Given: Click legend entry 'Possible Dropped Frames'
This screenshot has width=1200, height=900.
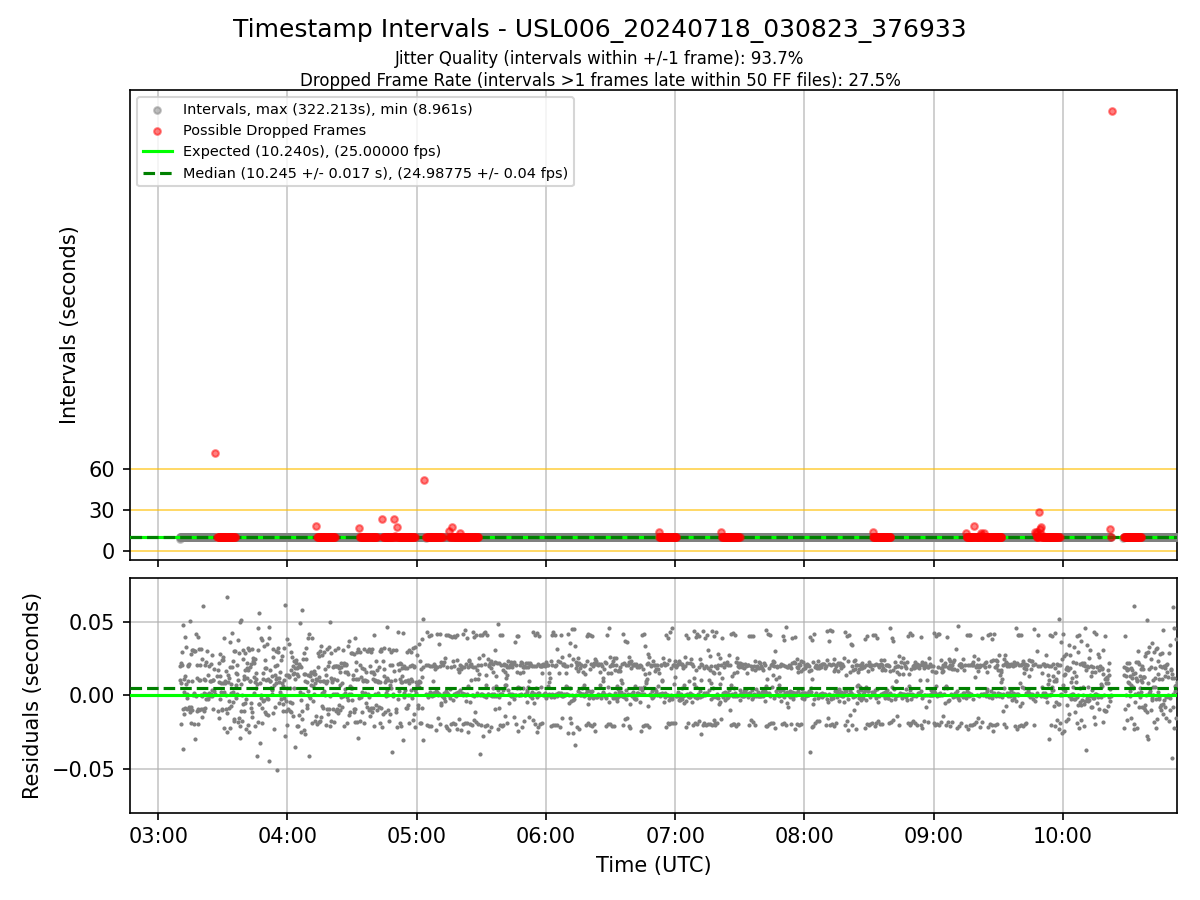Looking at the screenshot, I should [x=274, y=130].
